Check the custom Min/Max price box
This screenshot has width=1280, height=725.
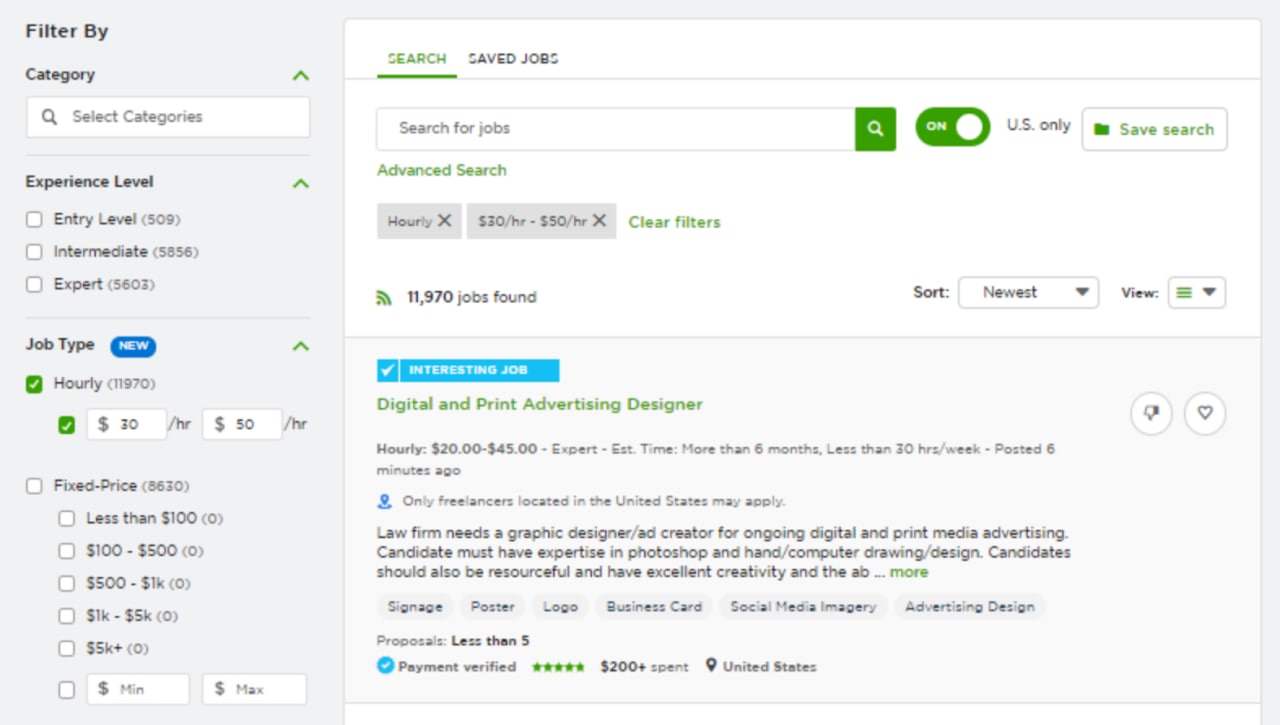[67, 690]
